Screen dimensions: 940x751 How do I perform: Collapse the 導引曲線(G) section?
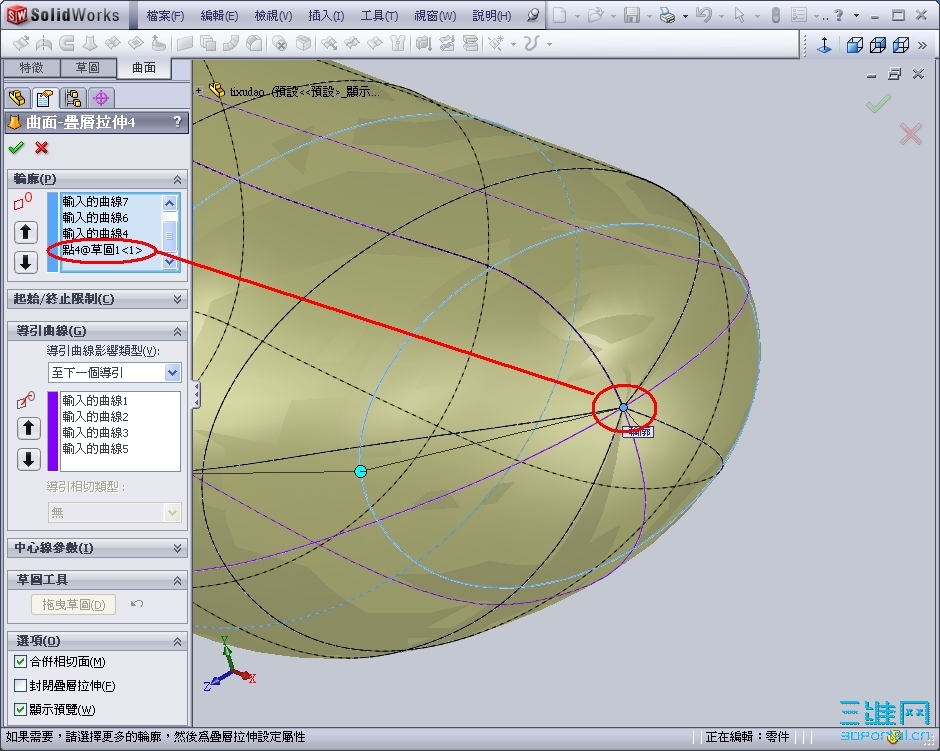[177, 331]
